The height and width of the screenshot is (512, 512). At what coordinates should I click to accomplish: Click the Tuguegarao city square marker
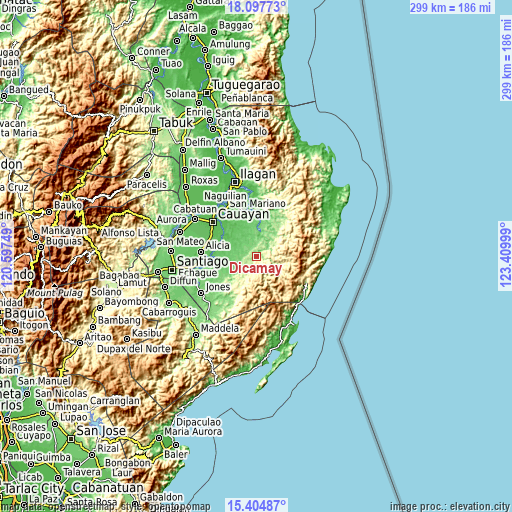(207, 93)
